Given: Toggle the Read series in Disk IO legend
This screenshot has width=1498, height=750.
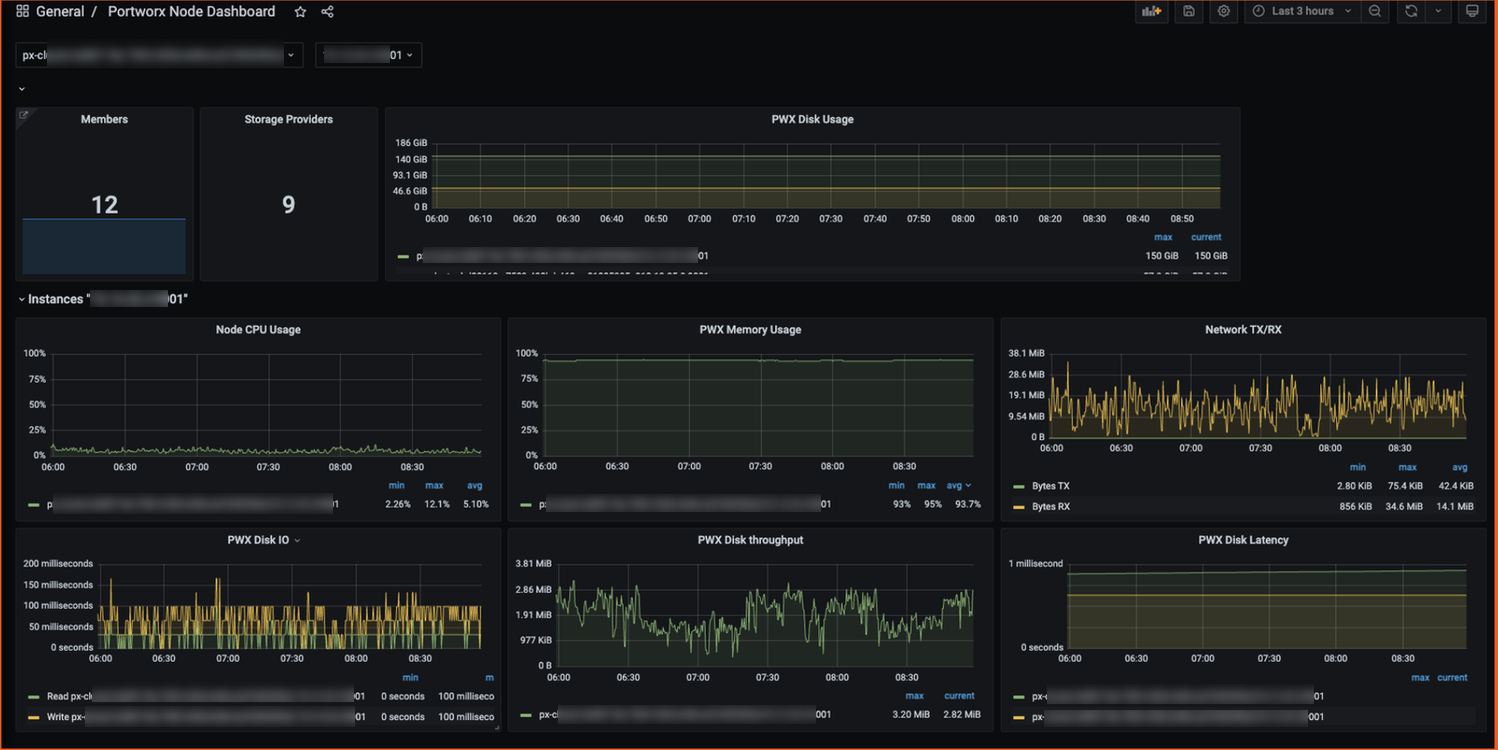Looking at the screenshot, I should (206, 696).
